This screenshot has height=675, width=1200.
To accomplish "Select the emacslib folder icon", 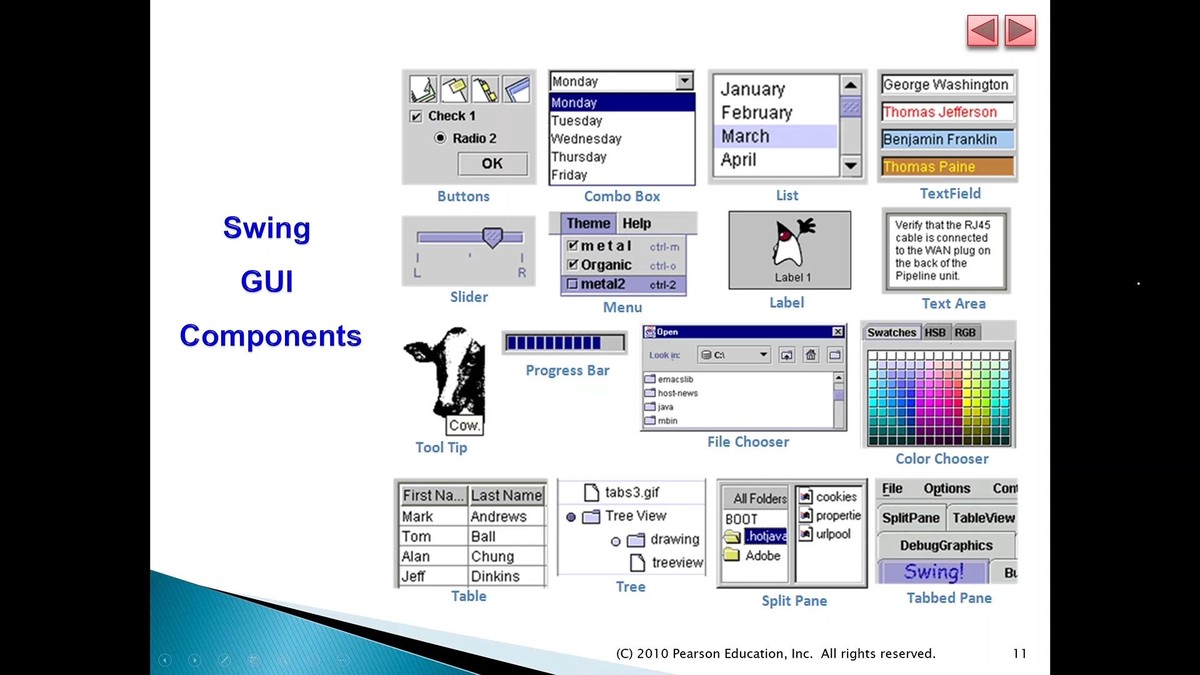I will [650, 379].
